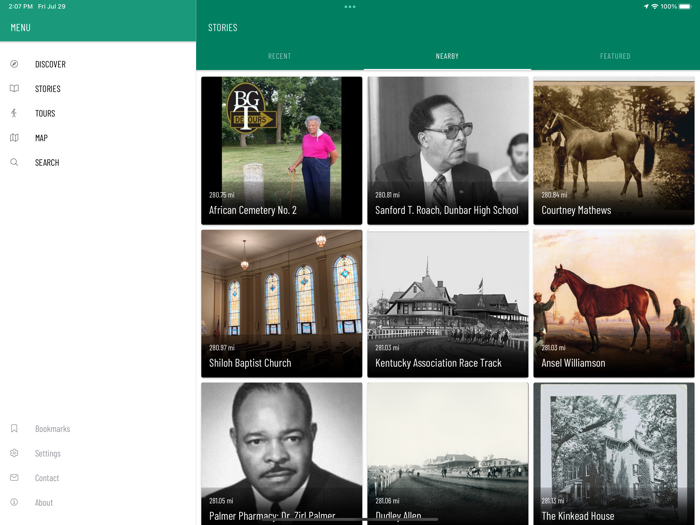The image size is (700, 525).
Task: Open the About link
Action: 44,502
